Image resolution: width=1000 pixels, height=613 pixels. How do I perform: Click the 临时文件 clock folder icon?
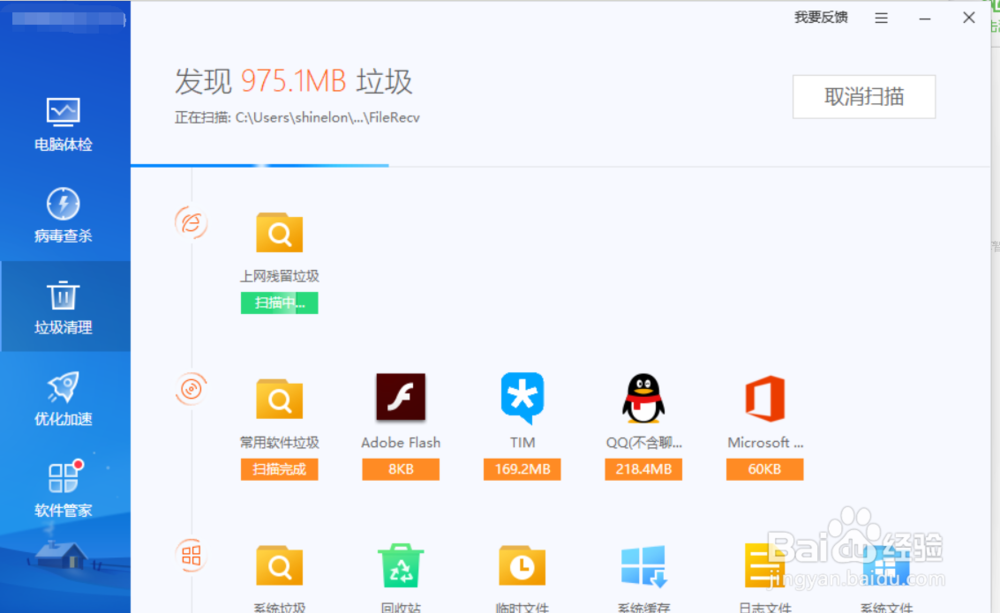(x=522, y=565)
